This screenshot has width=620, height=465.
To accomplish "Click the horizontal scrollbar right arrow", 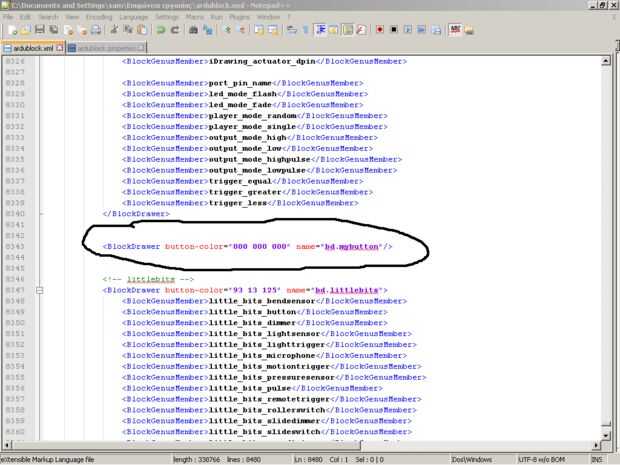I will 596,445.
